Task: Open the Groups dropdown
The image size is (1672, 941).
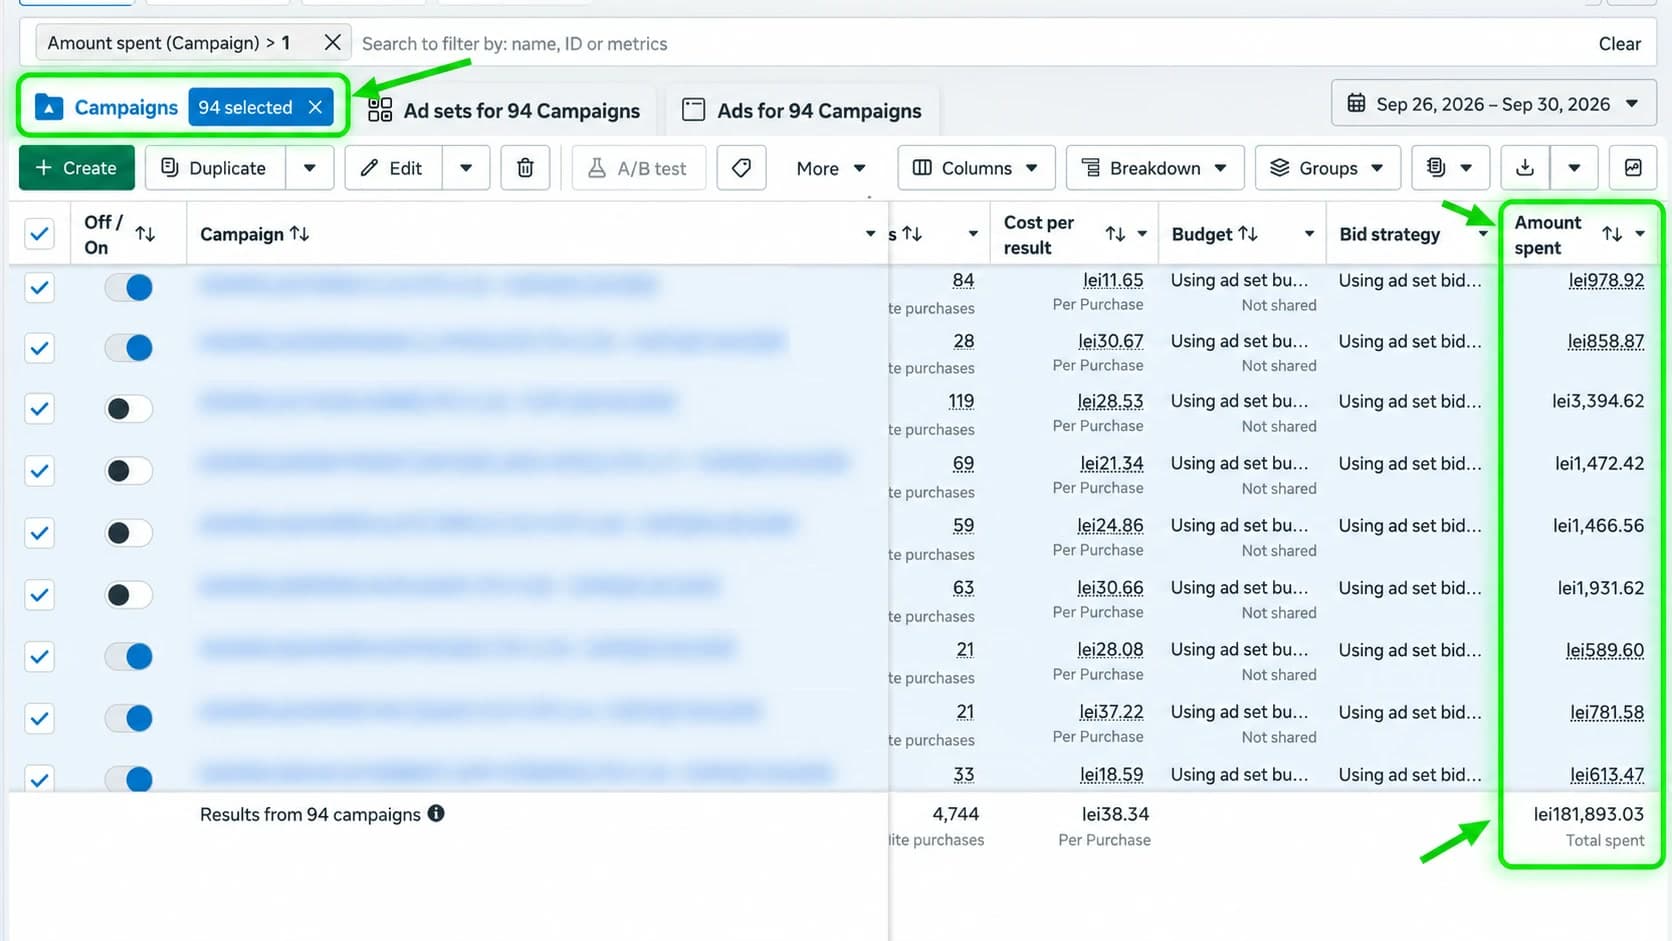Action: [1328, 168]
